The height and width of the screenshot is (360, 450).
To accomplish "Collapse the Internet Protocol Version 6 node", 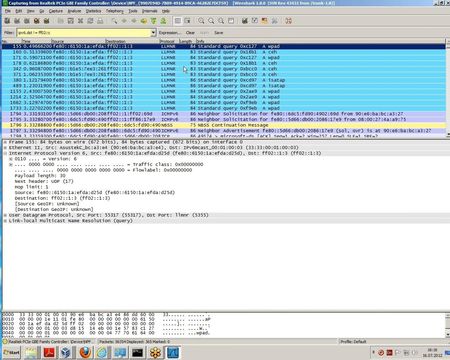I will pos(5,153).
